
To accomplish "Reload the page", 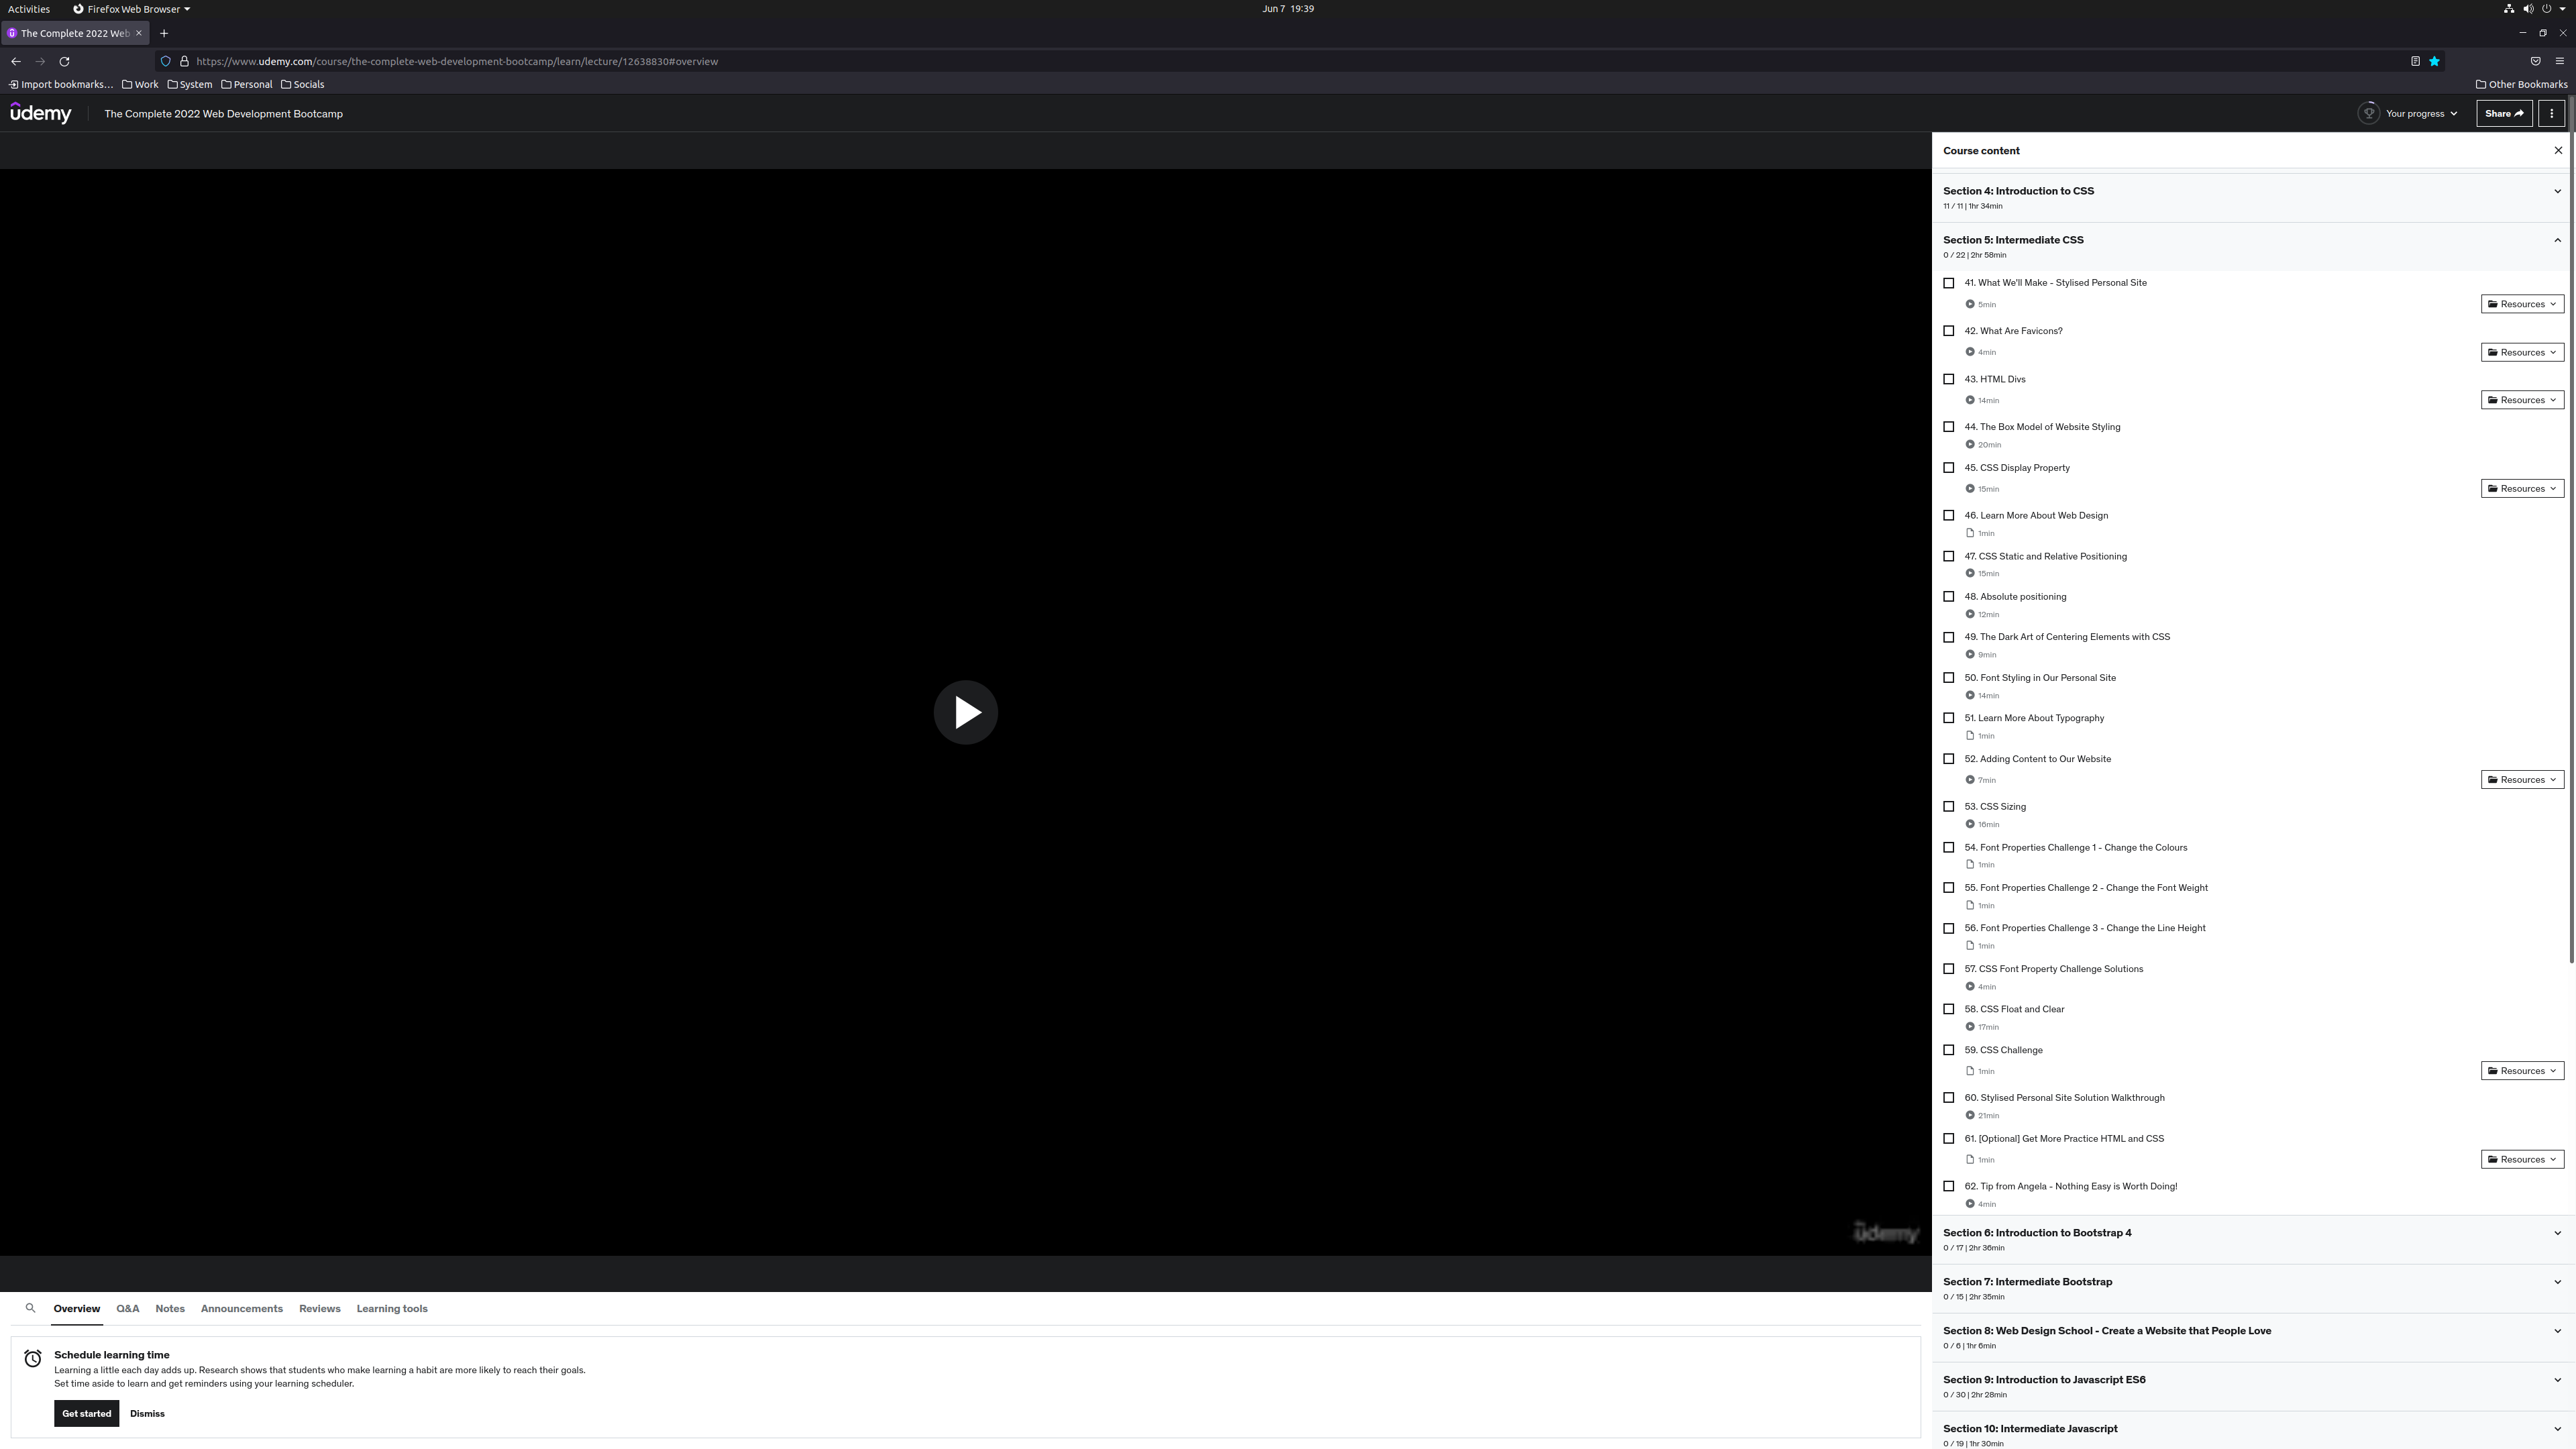I will coord(64,61).
